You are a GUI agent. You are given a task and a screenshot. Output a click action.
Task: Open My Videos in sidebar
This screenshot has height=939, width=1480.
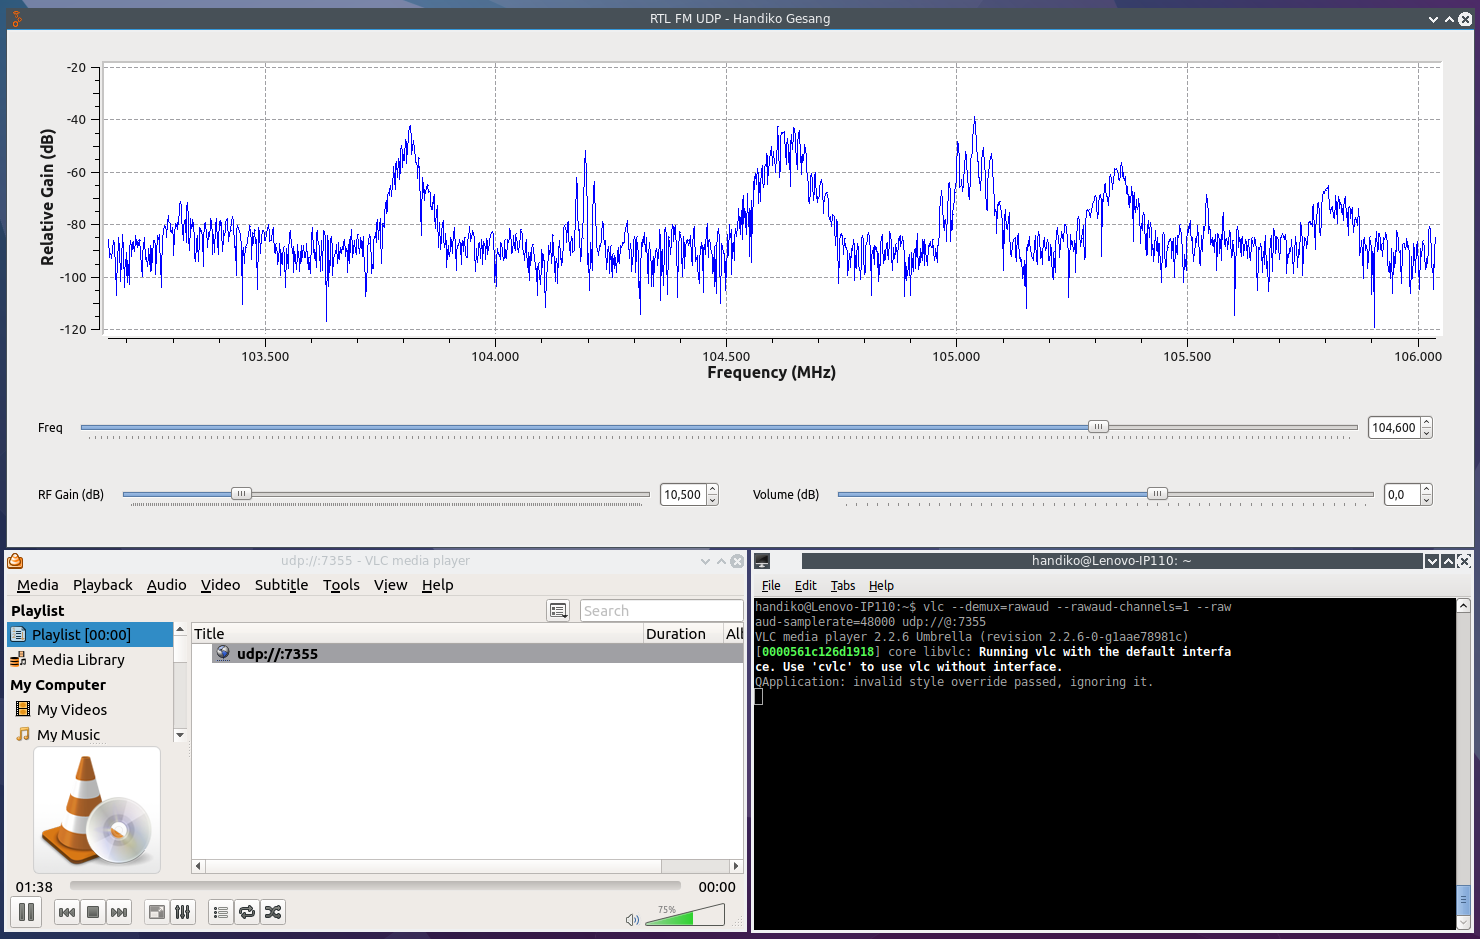click(x=72, y=710)
